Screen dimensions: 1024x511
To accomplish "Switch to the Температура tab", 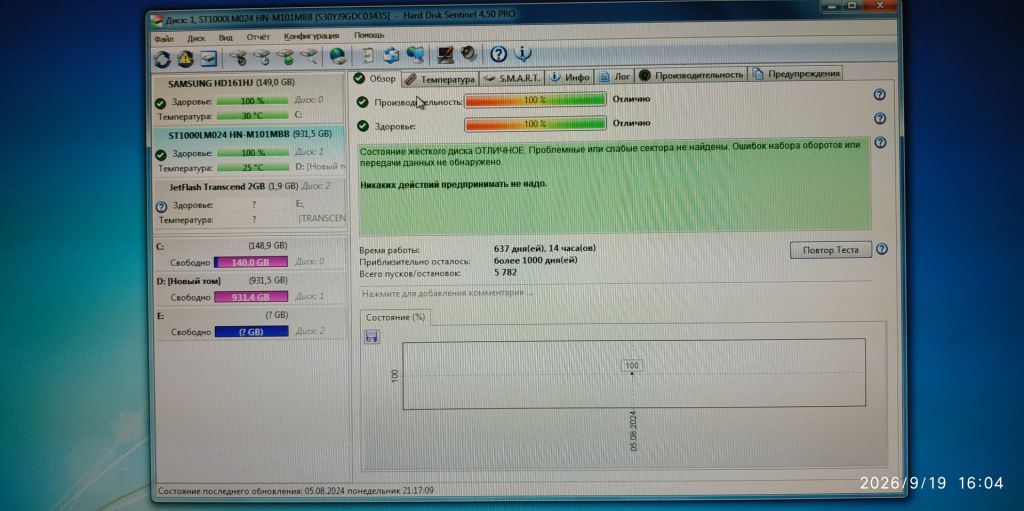I will 440,78.
